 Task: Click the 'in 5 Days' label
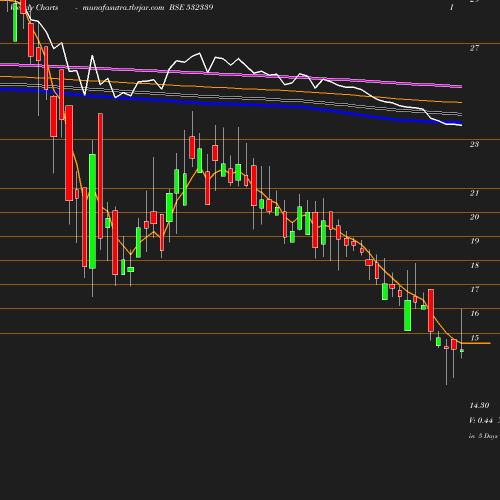point(483,436)
